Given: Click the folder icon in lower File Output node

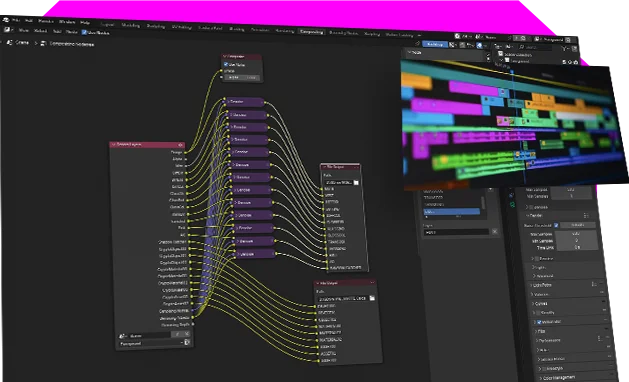Looking at the screenshot, I should point(372,298).
